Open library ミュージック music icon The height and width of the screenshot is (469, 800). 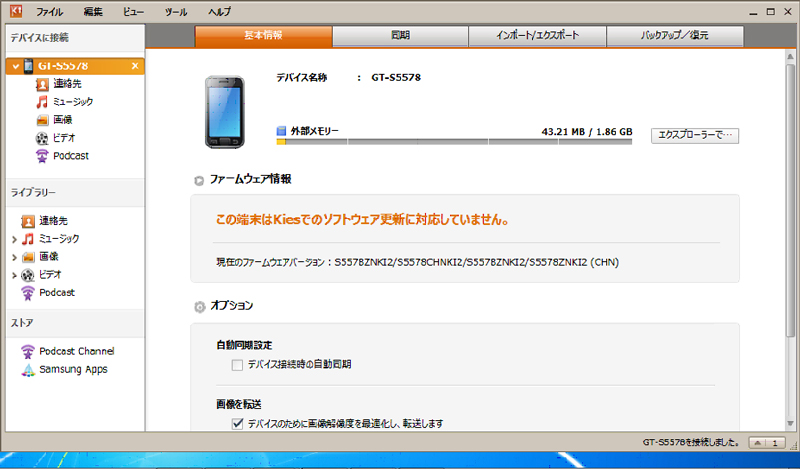pos(28,239)
